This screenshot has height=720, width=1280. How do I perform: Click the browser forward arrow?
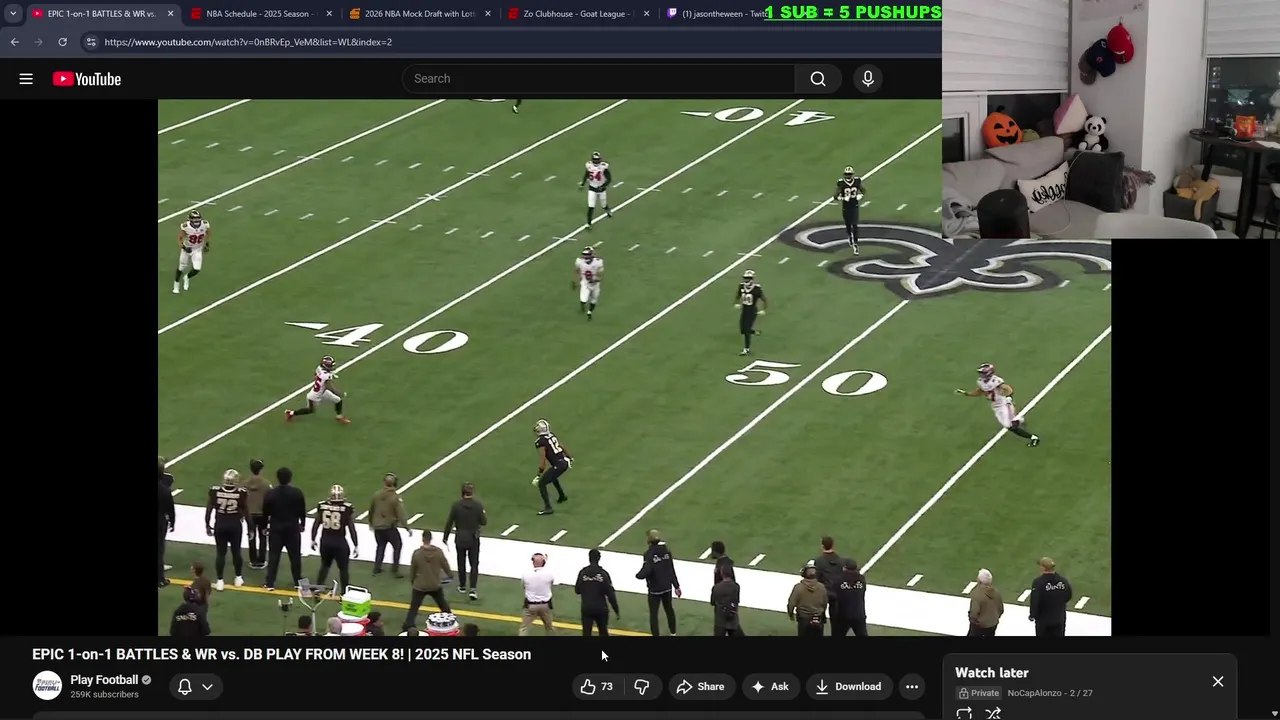(38, 42)
